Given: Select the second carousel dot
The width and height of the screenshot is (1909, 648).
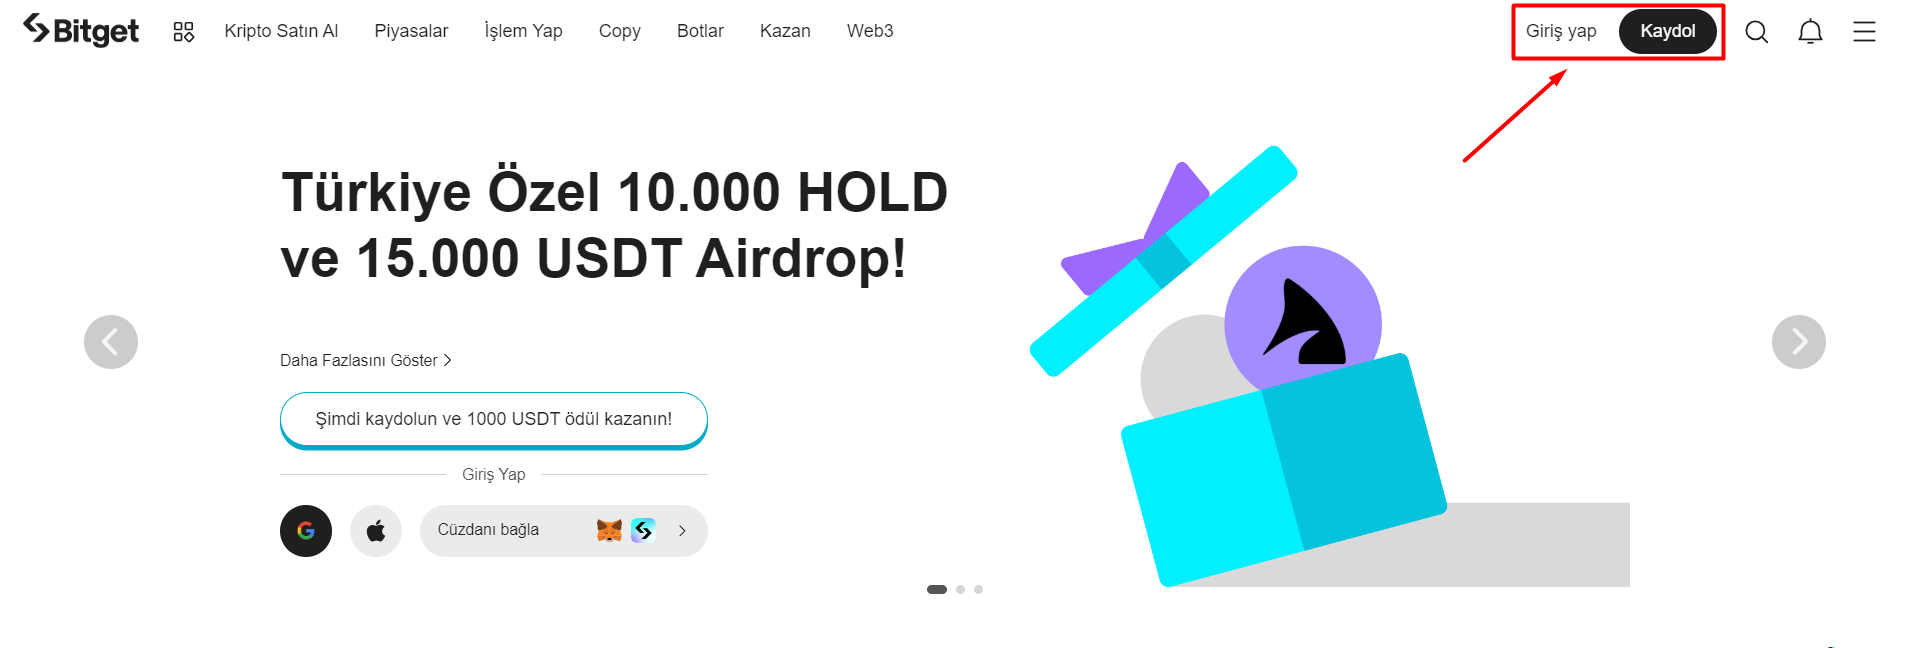Looking at the screenshot, I should 960,589.
